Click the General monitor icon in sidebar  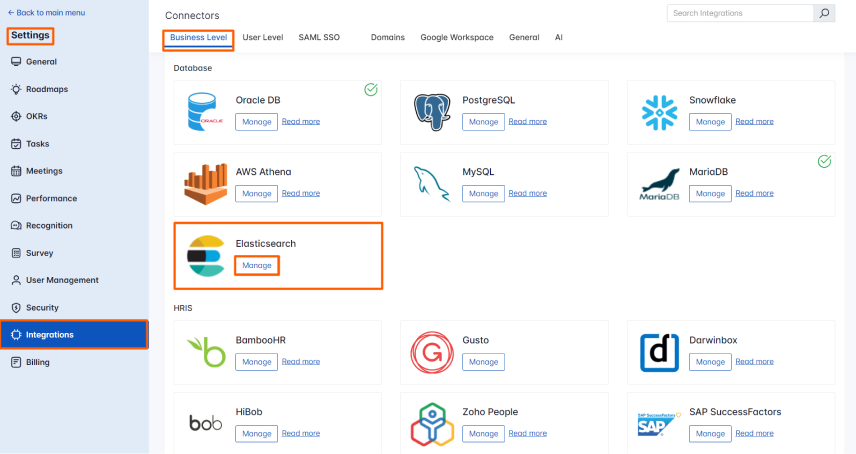[16, 62]
